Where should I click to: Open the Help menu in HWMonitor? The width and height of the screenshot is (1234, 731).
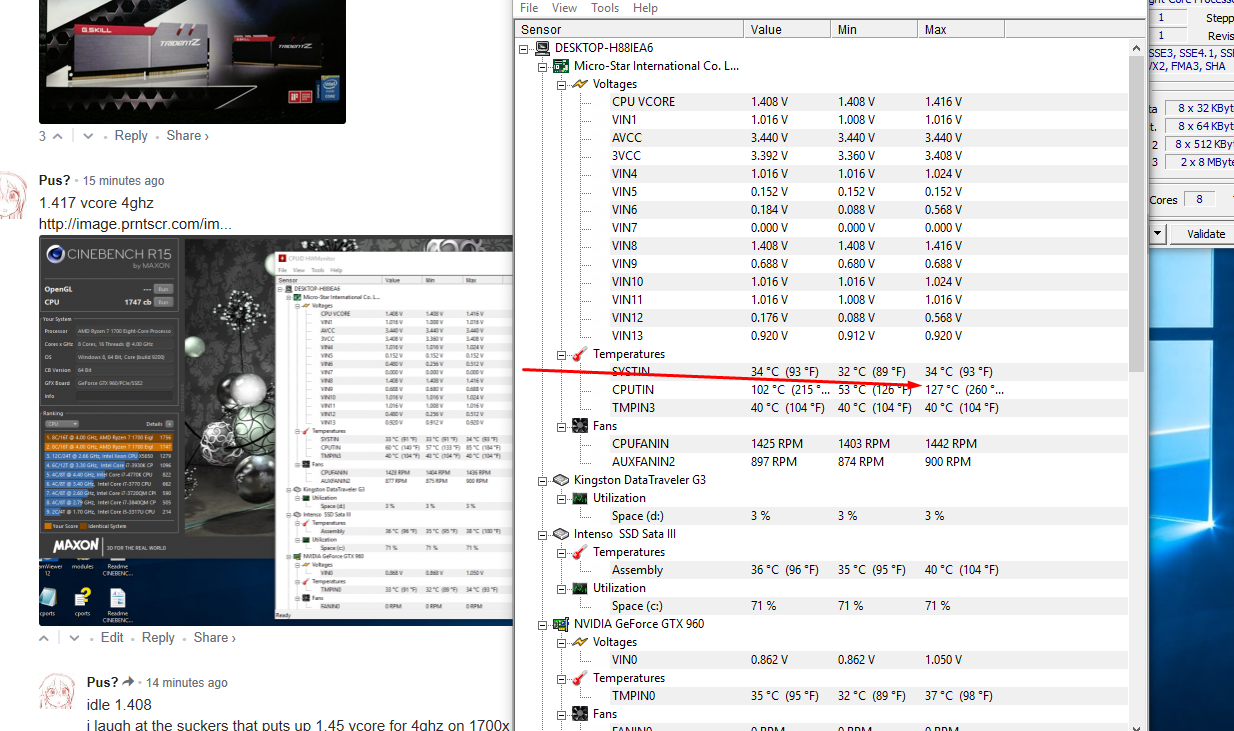click(646, 8)
